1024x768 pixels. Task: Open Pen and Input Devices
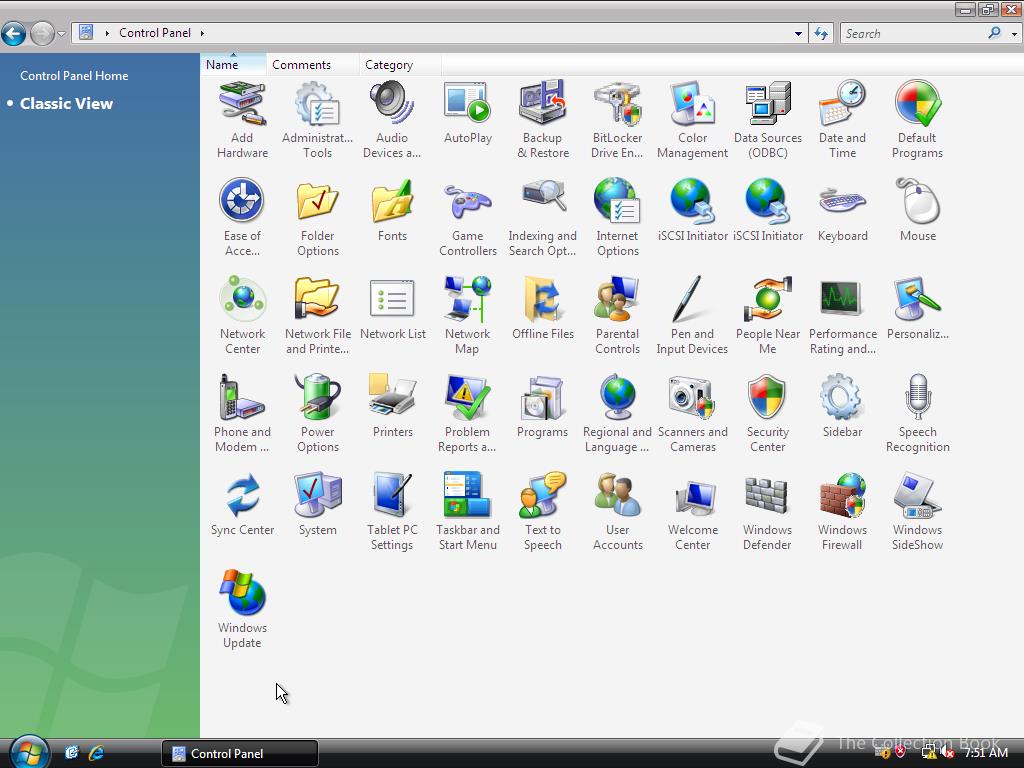click(692, 315)
